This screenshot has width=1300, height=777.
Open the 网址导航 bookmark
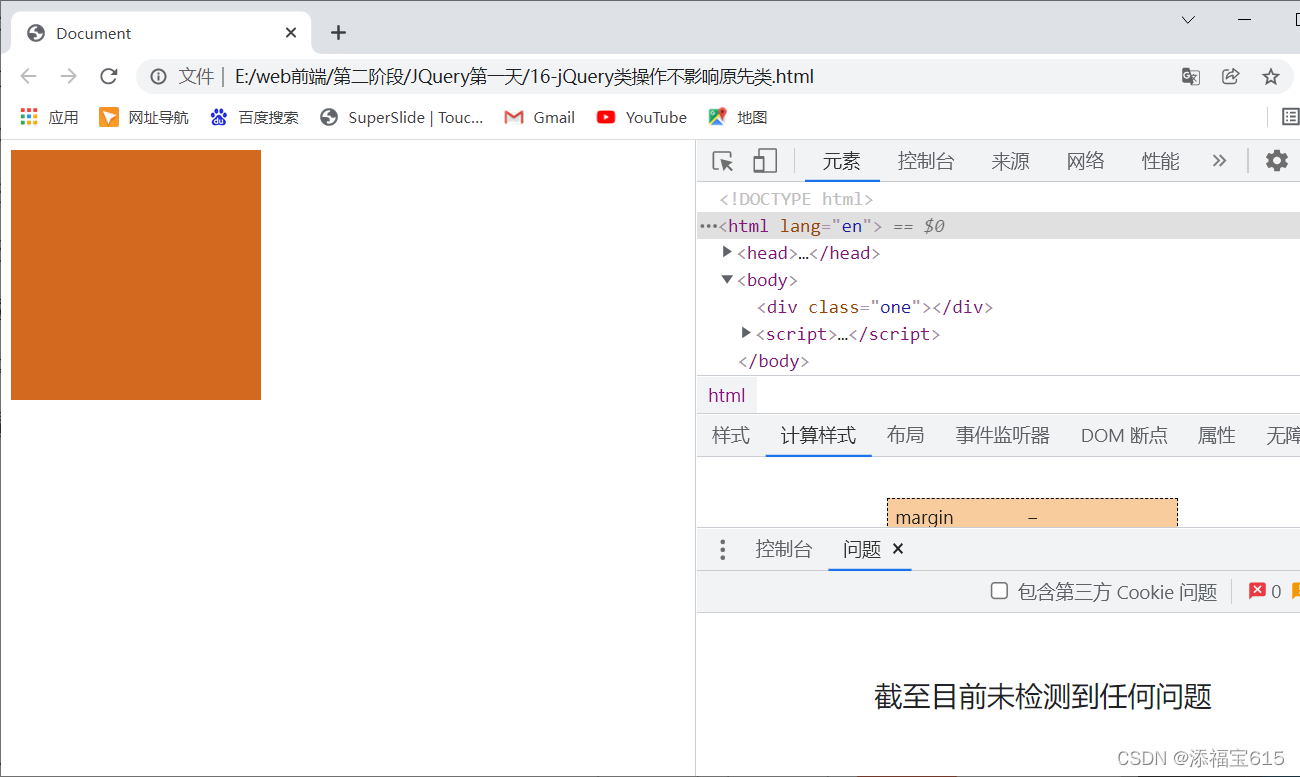point(144,117)
